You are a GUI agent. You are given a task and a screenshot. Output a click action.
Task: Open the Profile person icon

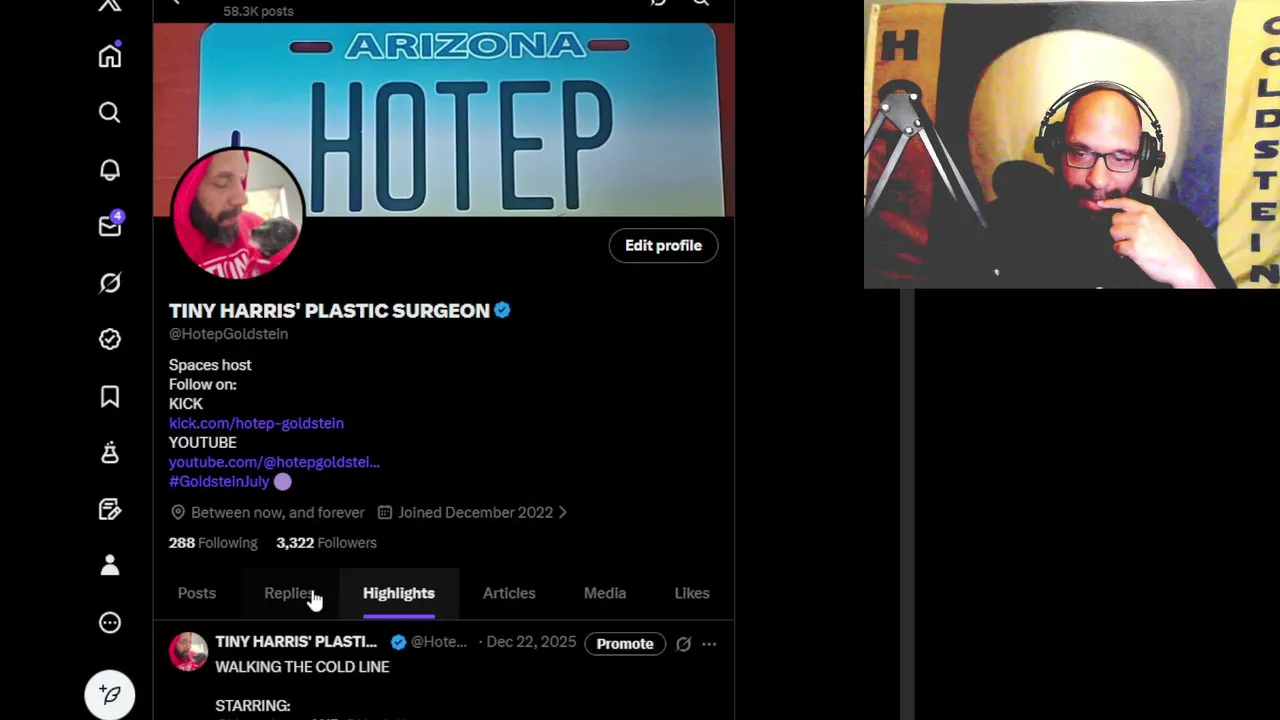pos(110,566)
